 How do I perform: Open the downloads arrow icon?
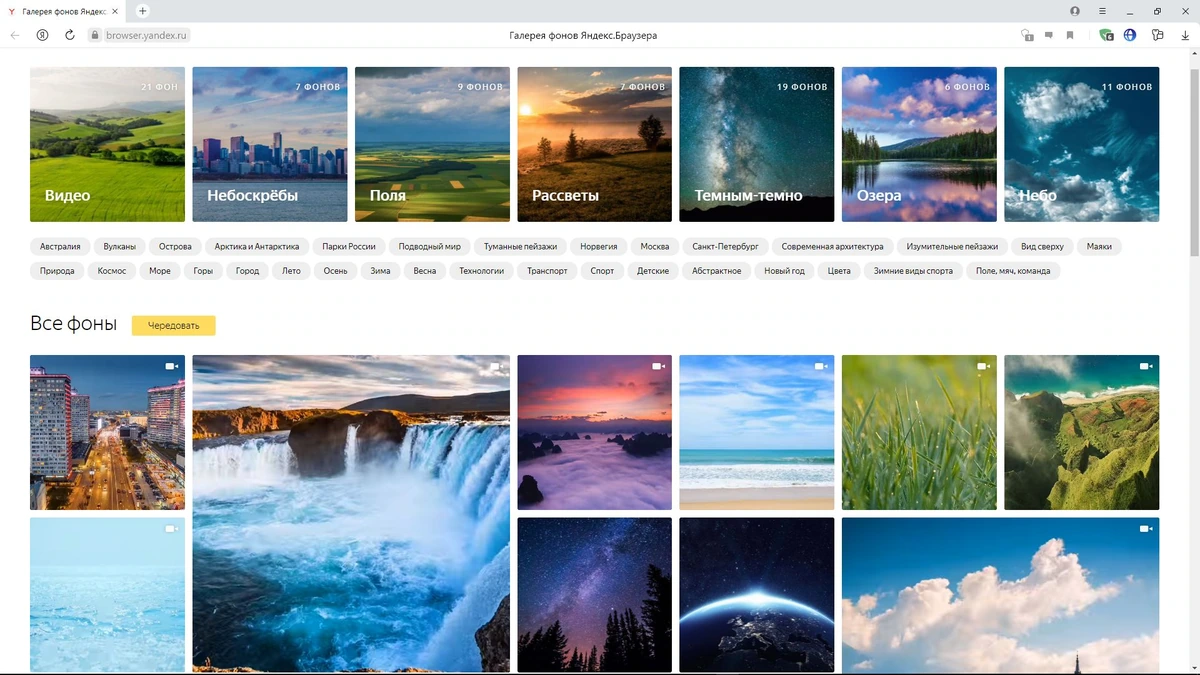[x=1185, y=35]
